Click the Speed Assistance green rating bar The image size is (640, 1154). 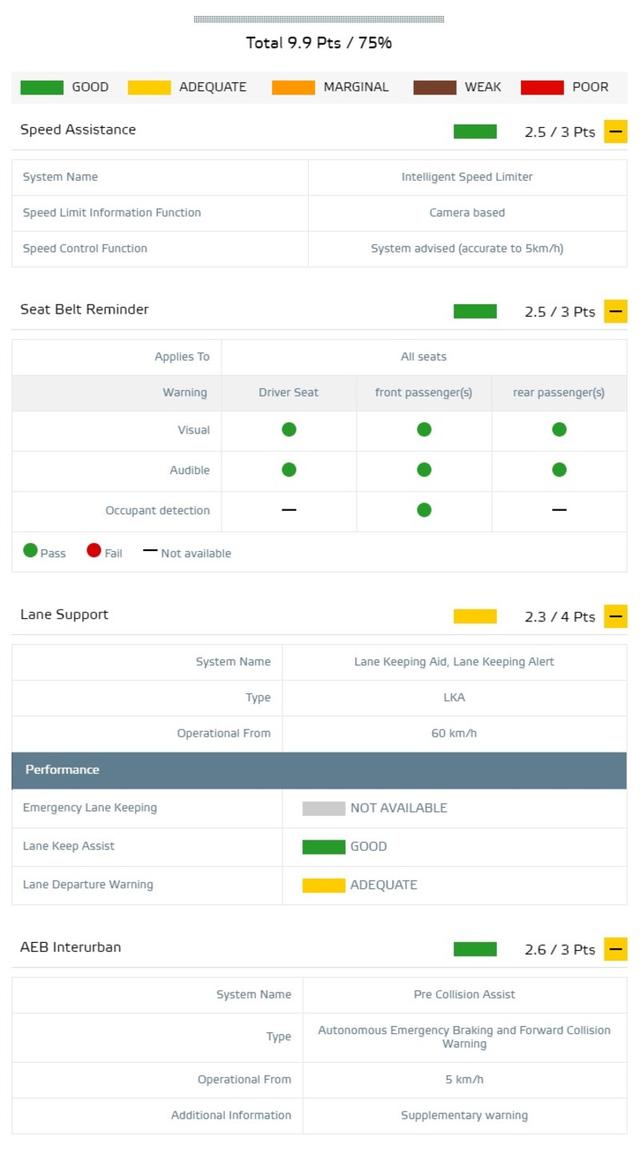[475, 132]
